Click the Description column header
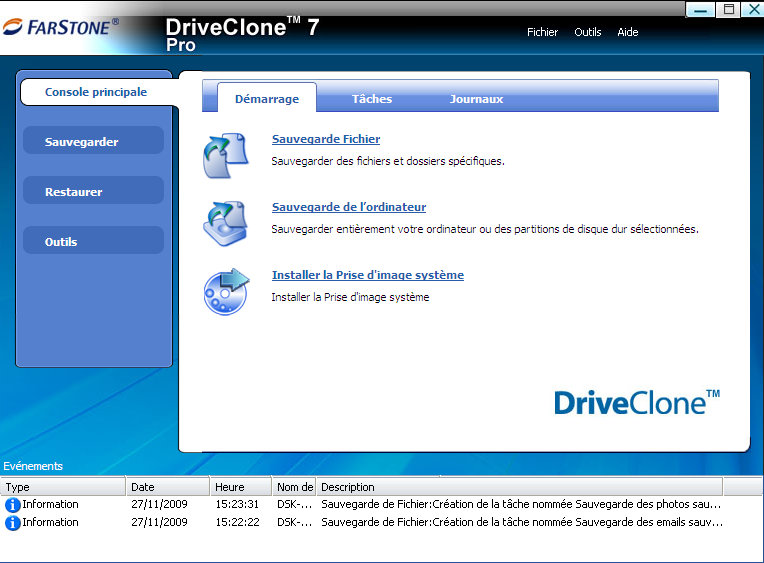Image resolution: width=764 pixels, height=563 pixels. point(519,486)
